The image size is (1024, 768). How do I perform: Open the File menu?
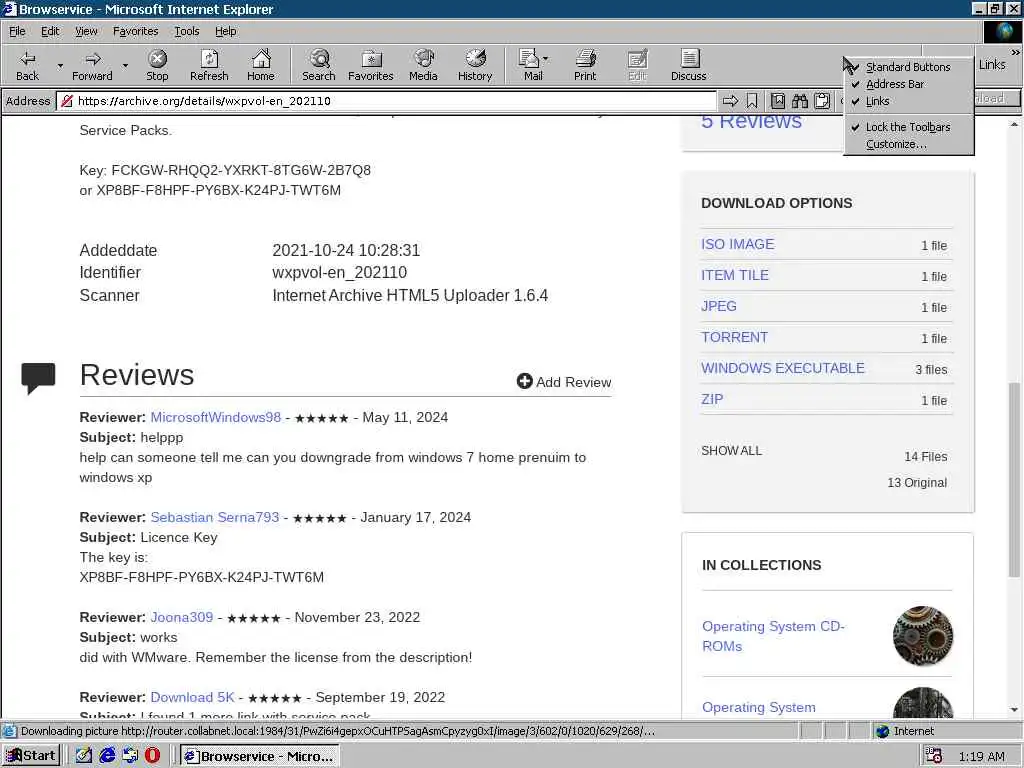click(x=17, y=31)
